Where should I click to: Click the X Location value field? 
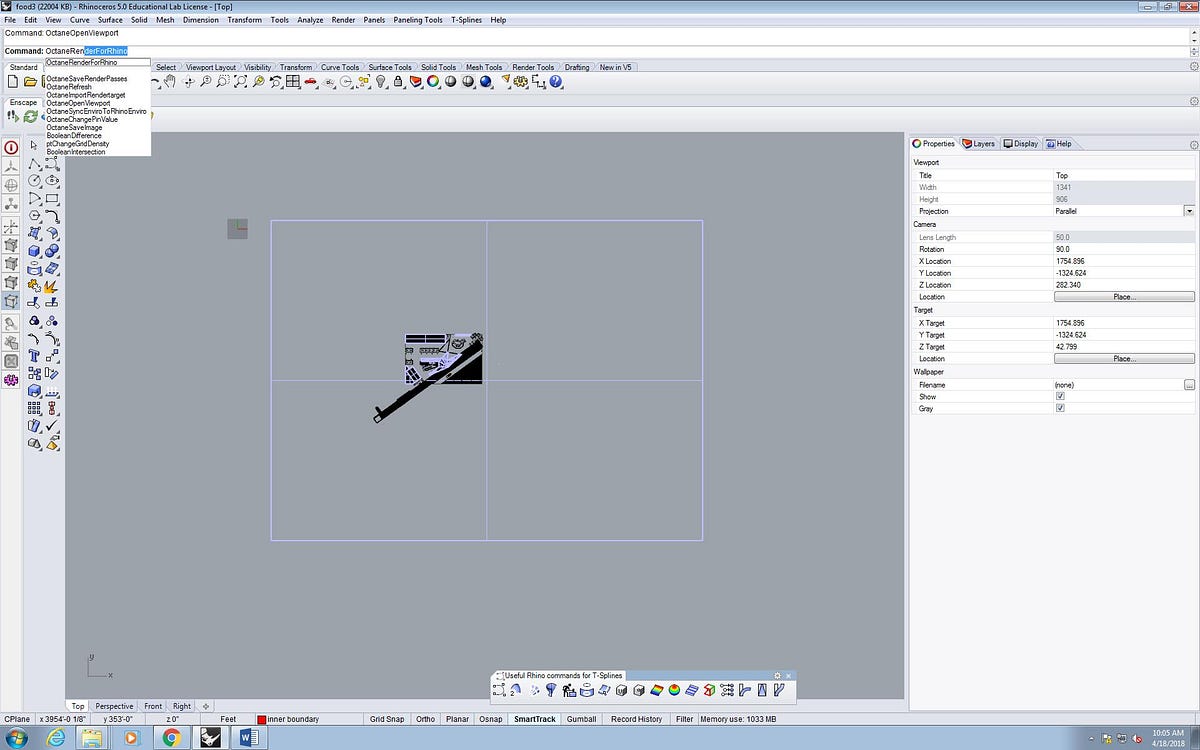(x=1124, y=261)
